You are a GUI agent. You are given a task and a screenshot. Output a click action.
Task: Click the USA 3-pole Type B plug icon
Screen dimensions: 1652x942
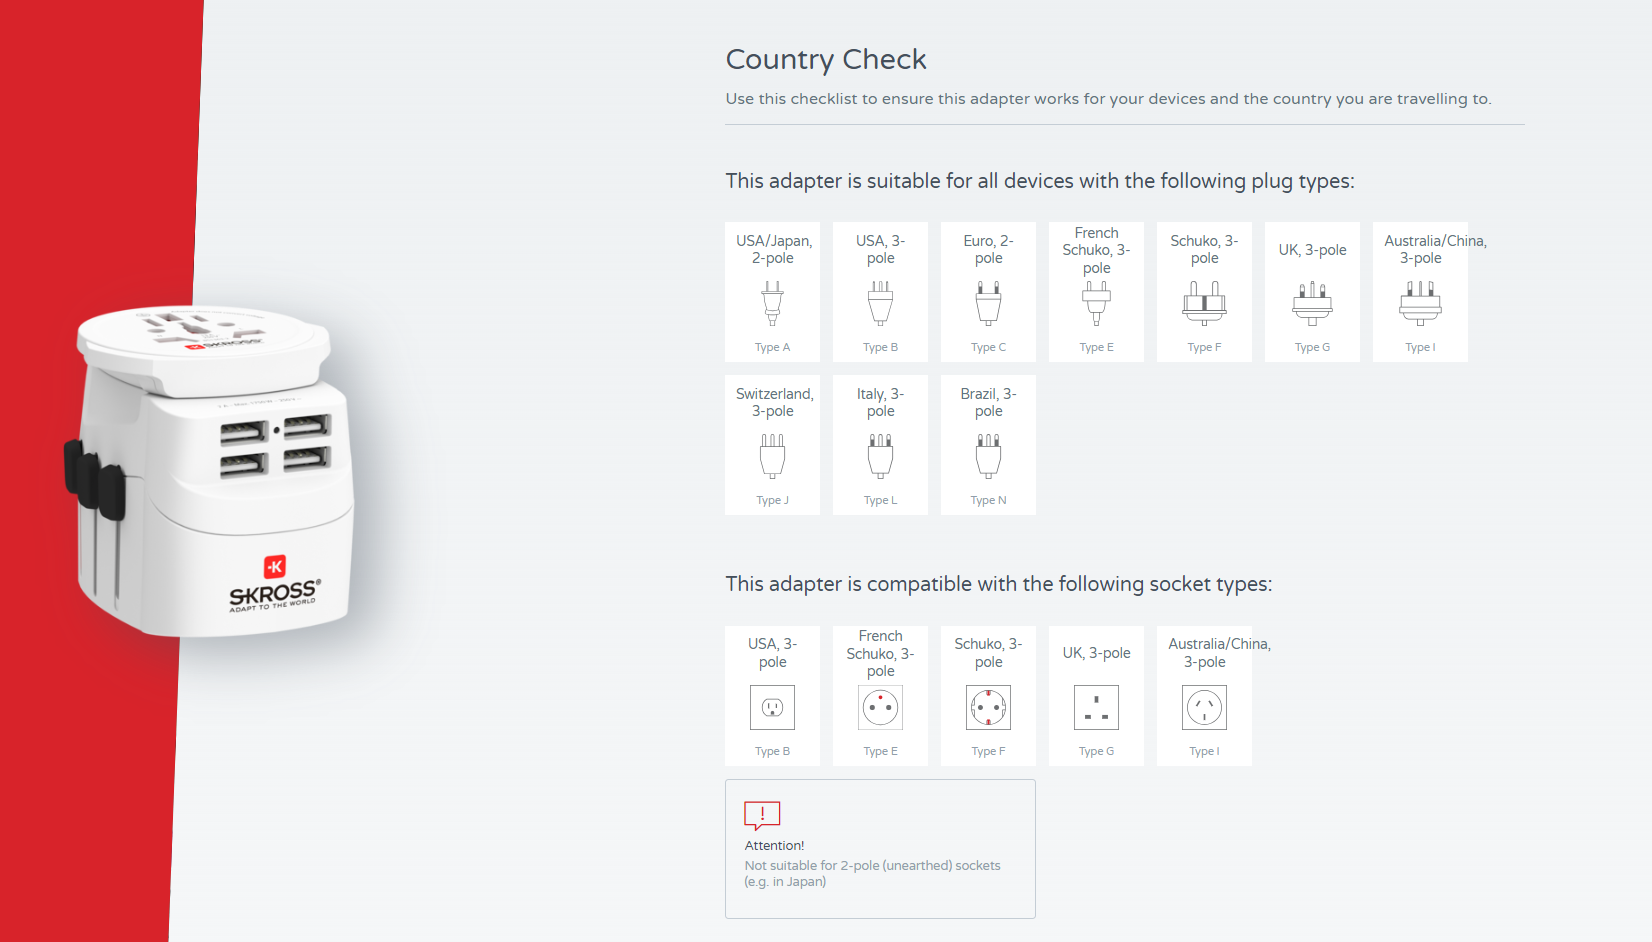(880, 303)
